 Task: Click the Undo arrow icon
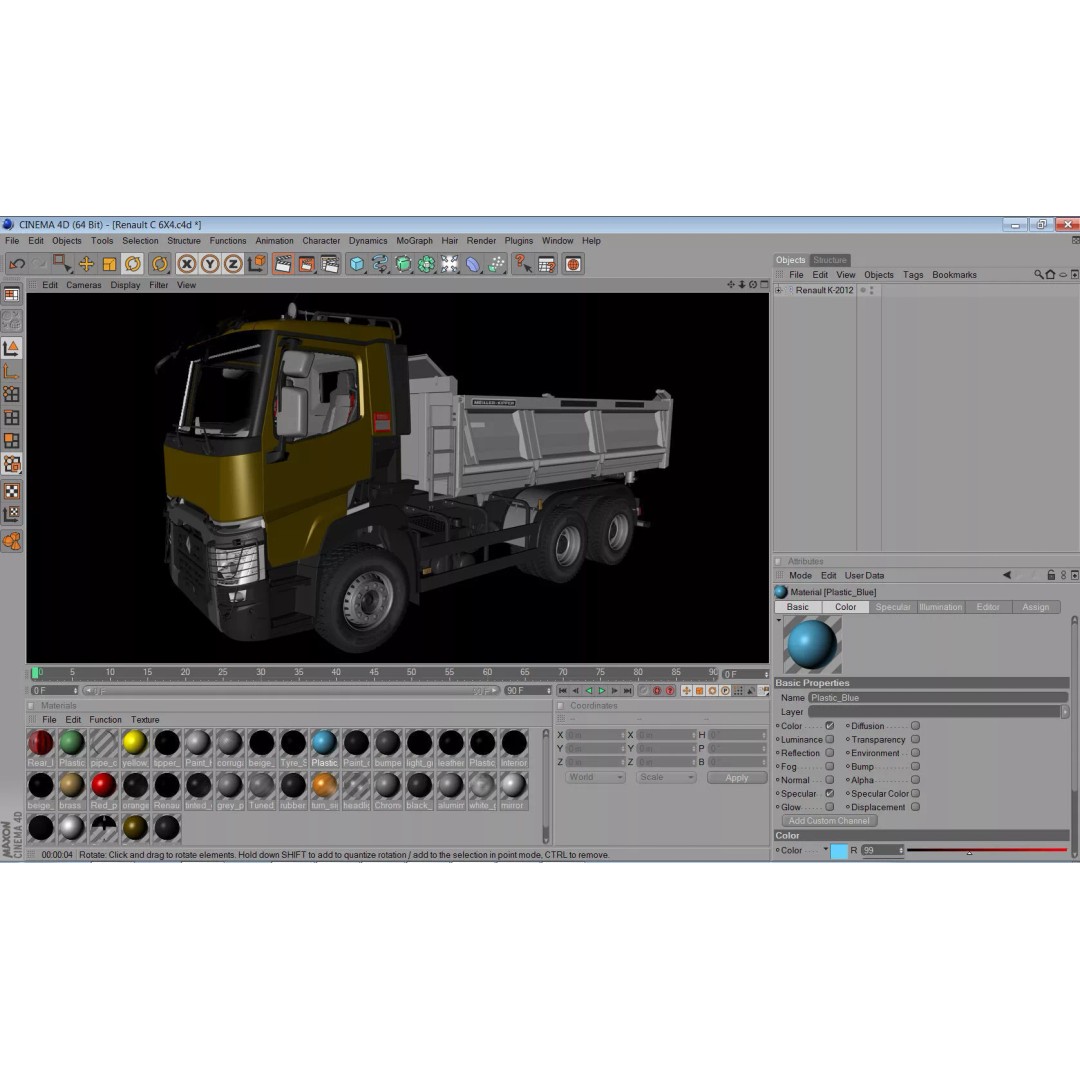coord(17,264)
